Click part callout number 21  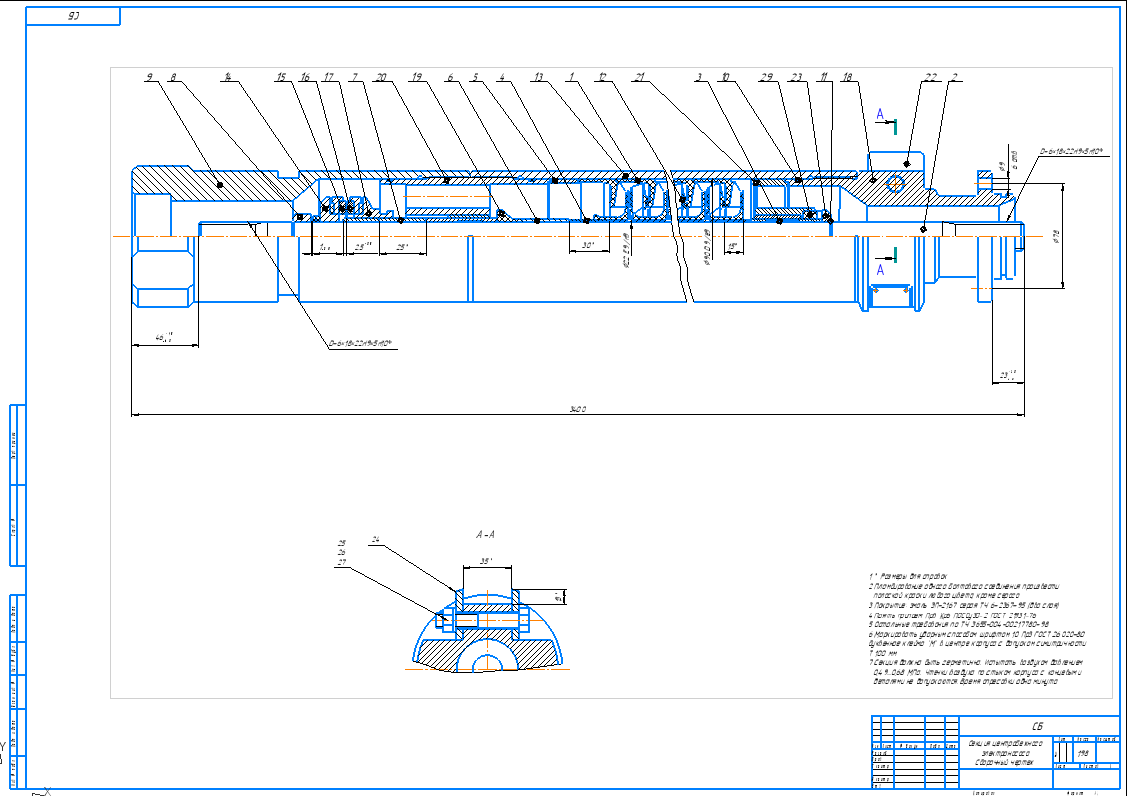tap(639, 76)
